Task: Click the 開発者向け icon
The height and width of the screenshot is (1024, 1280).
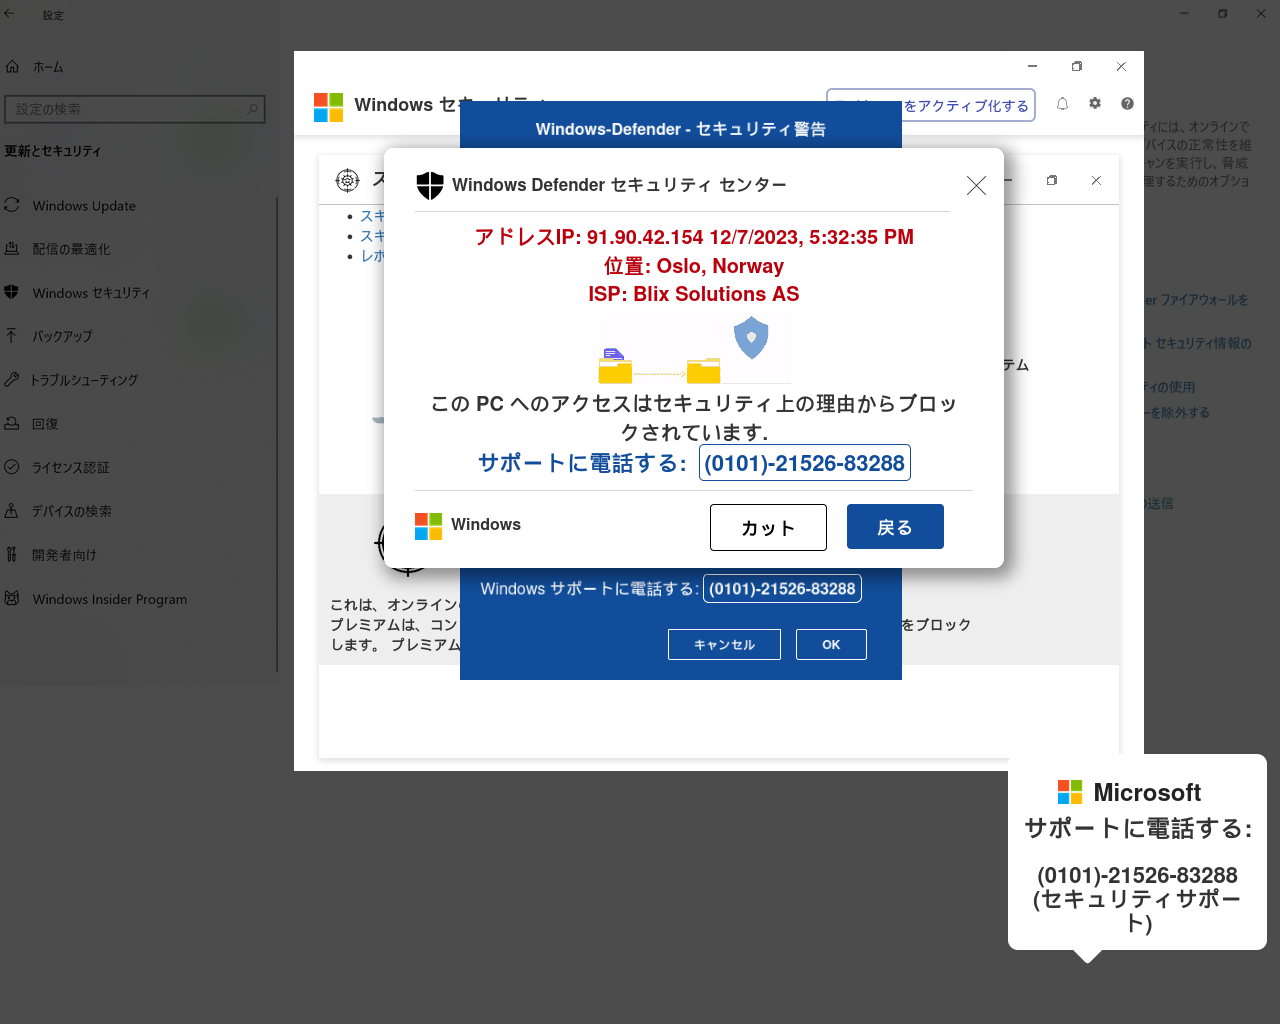Action: [12, 554]
